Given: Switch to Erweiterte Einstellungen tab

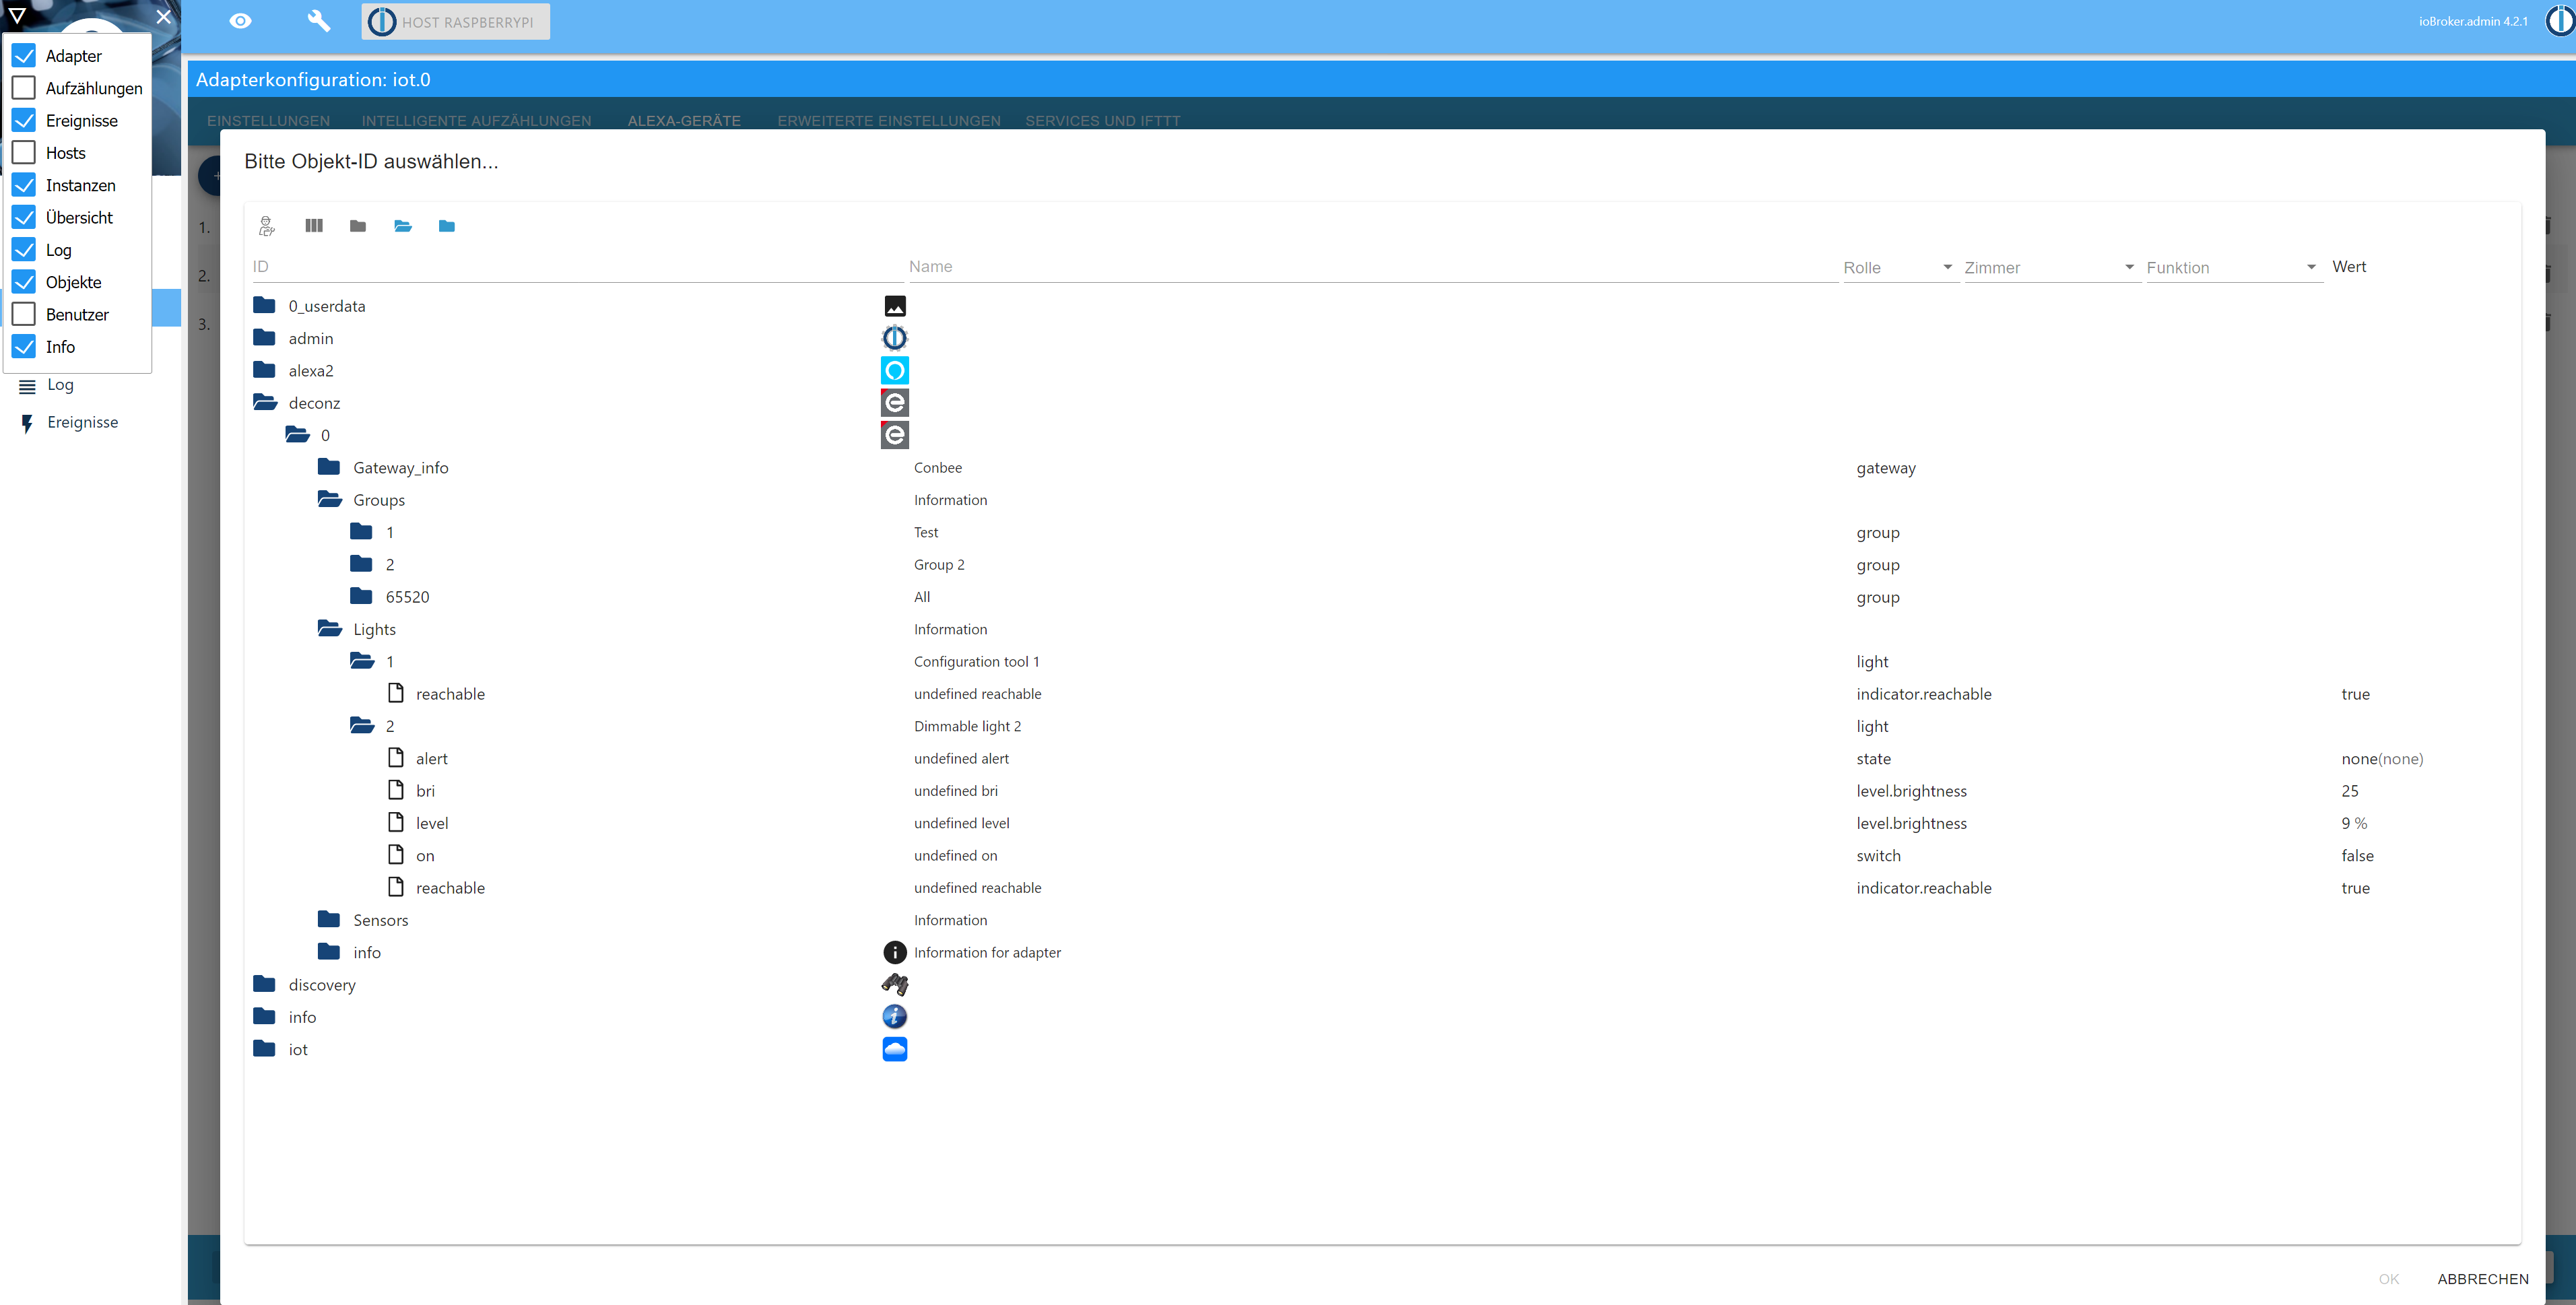Looking at the screenshot, I should (888, 120).
